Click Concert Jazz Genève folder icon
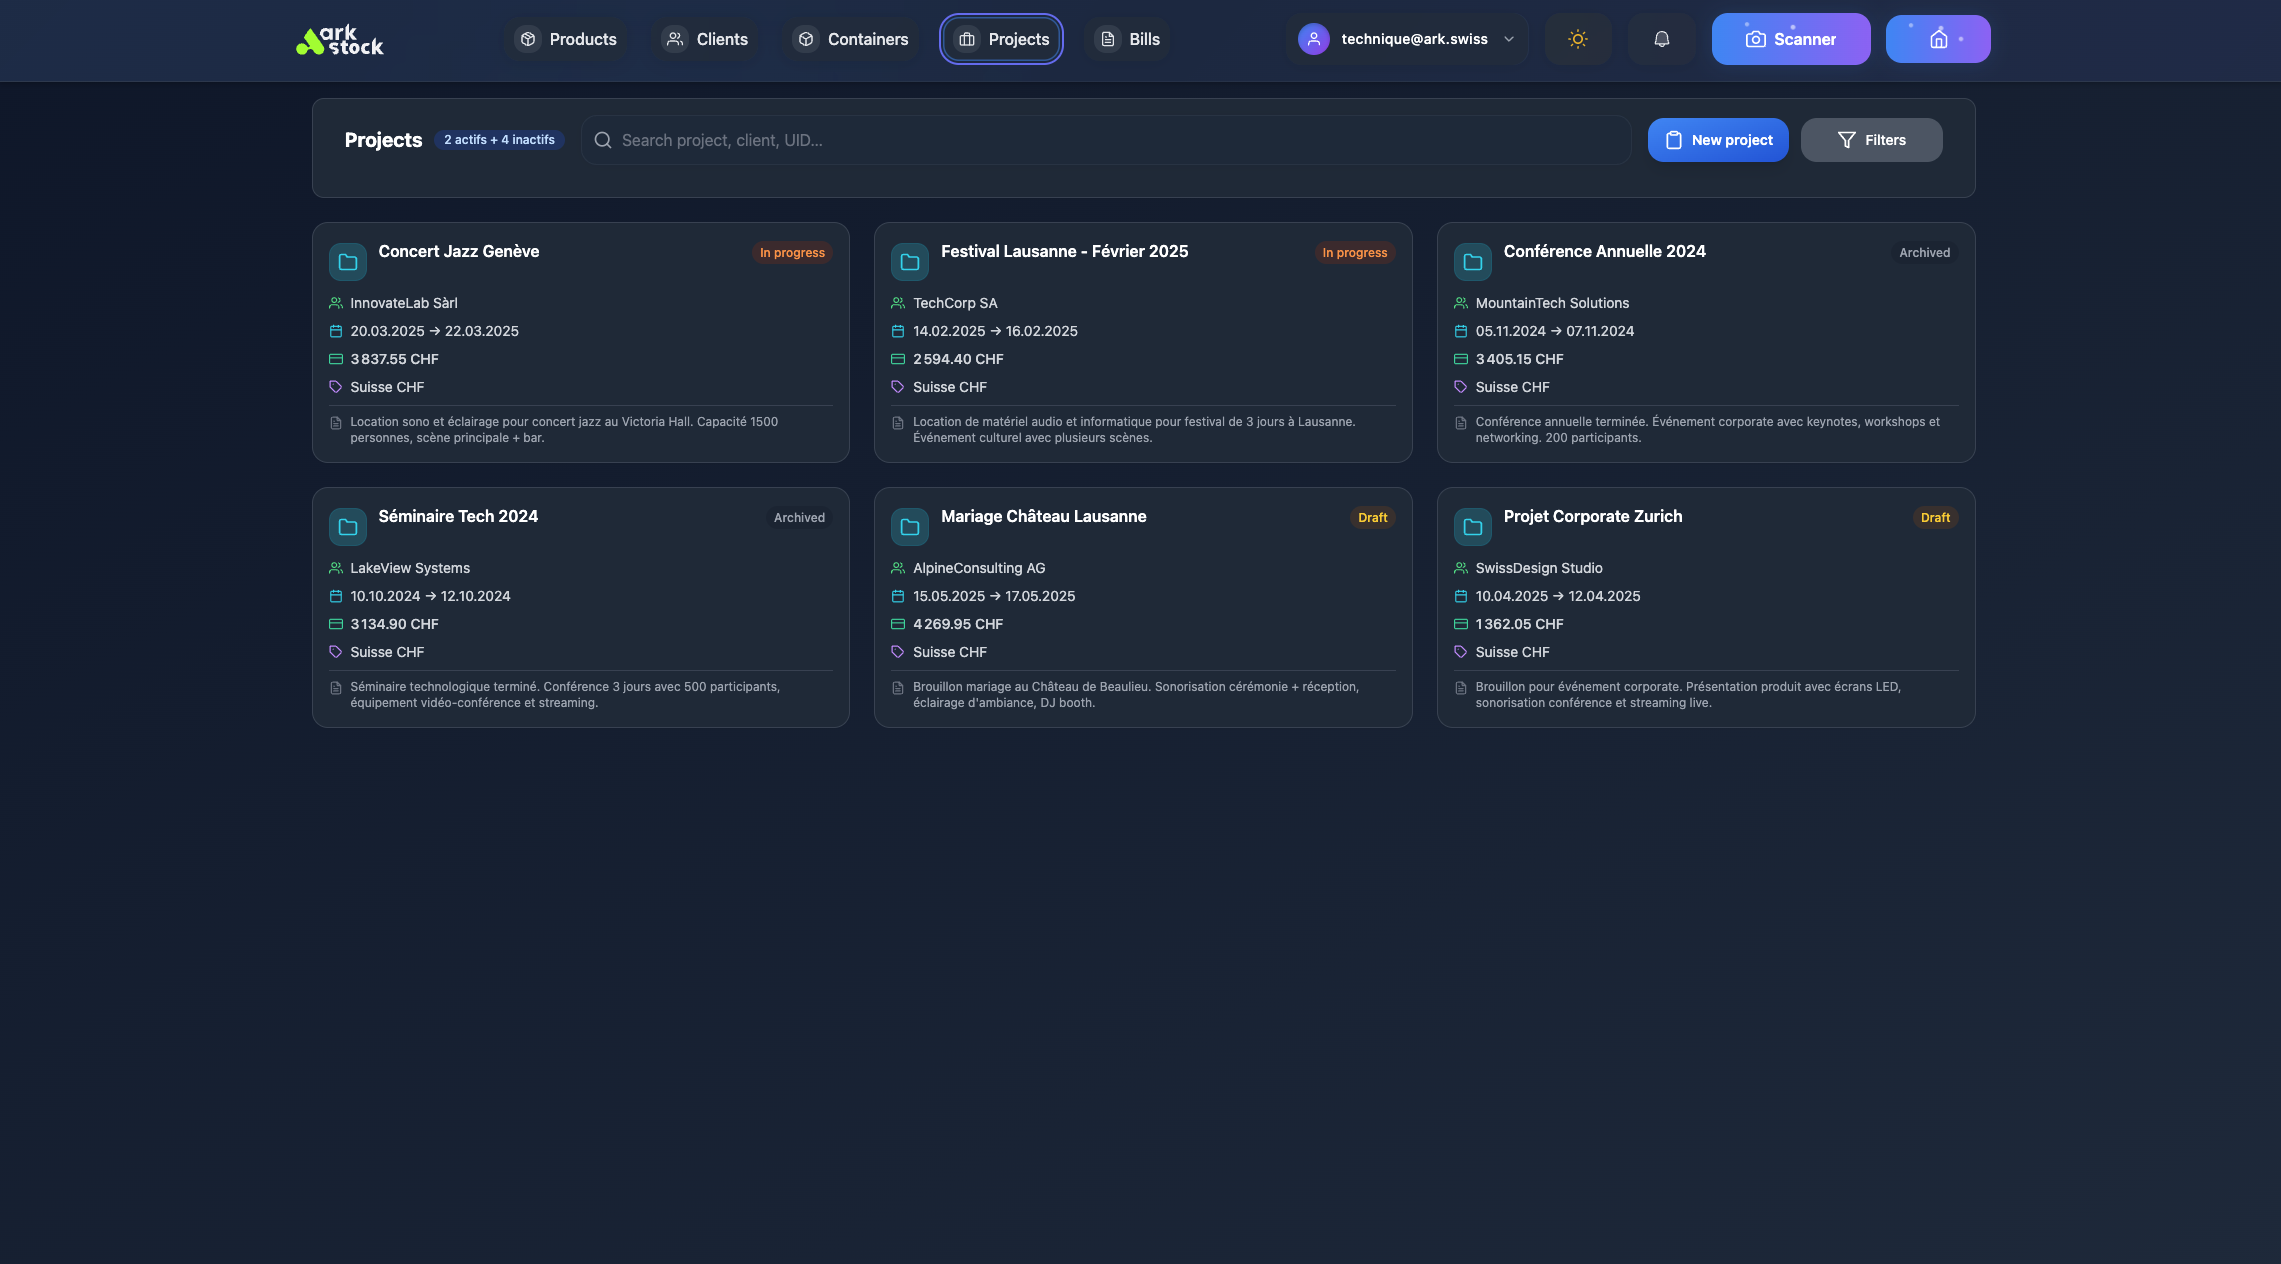The height and width of the screenshot is (1264, 2281). [x=348, y=262]
